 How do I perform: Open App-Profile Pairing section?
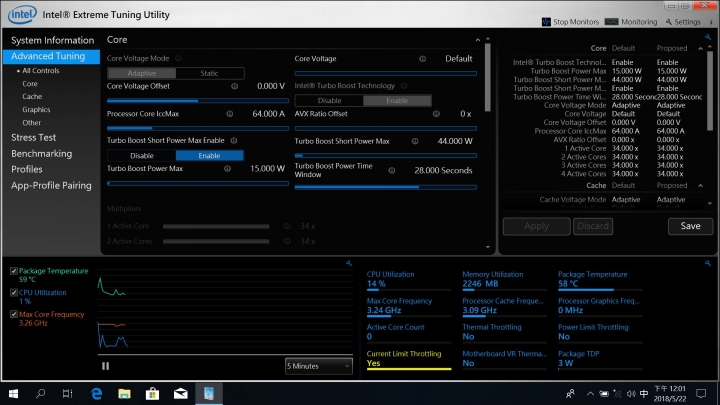(51, 186)
